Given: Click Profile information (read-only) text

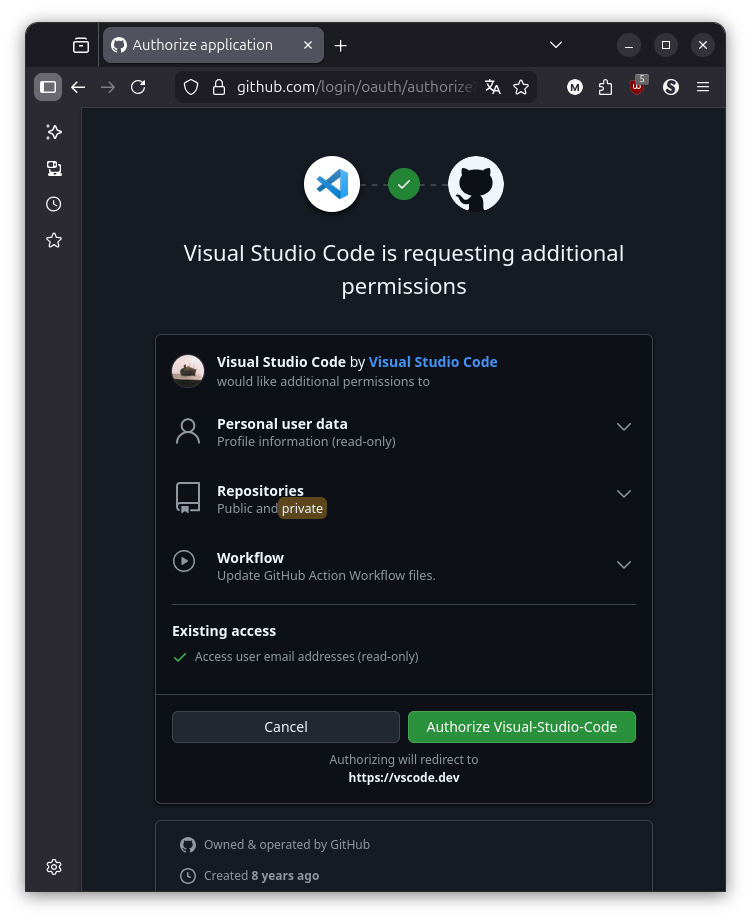Looking at the screenshot, I should [306, 441].
